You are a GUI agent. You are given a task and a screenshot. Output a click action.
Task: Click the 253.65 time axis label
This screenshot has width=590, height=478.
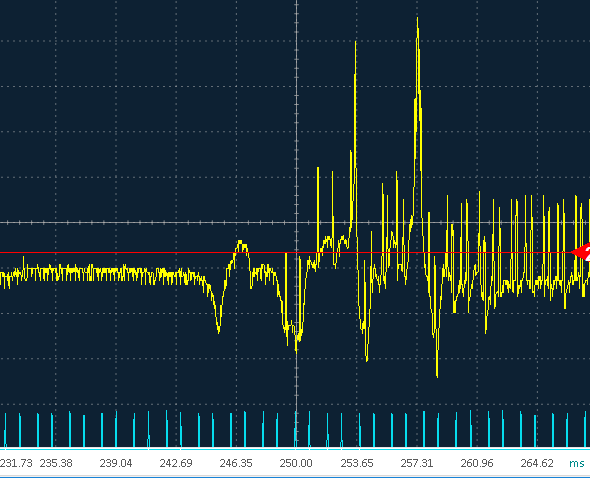357,463
